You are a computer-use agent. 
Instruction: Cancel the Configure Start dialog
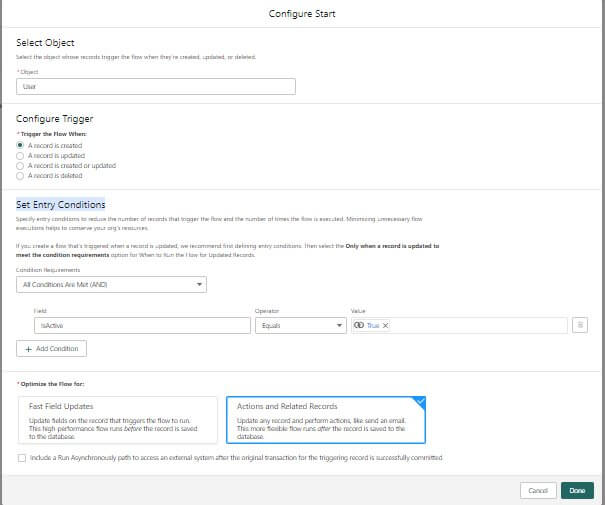pyautogui.click(x=538, y=490)
